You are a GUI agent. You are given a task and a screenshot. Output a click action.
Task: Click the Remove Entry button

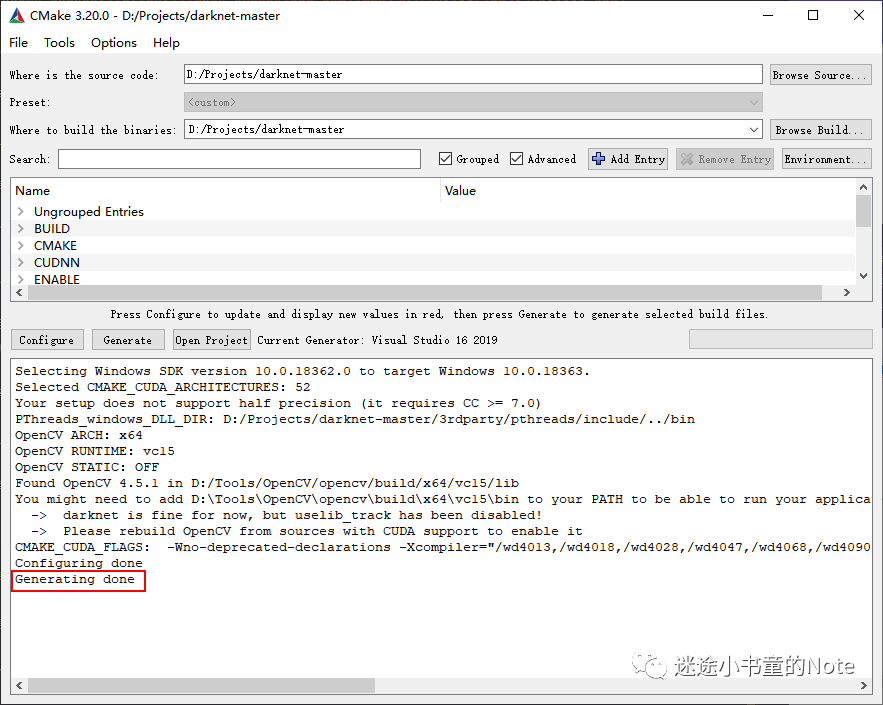725,159
